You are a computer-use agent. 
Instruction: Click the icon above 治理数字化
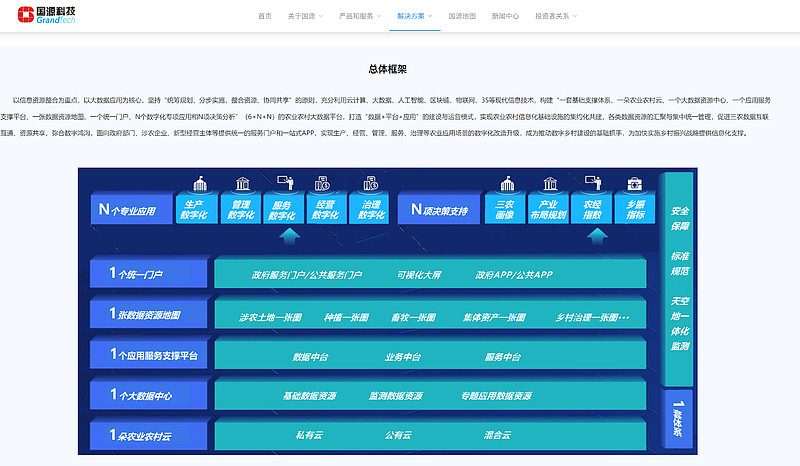371,183
